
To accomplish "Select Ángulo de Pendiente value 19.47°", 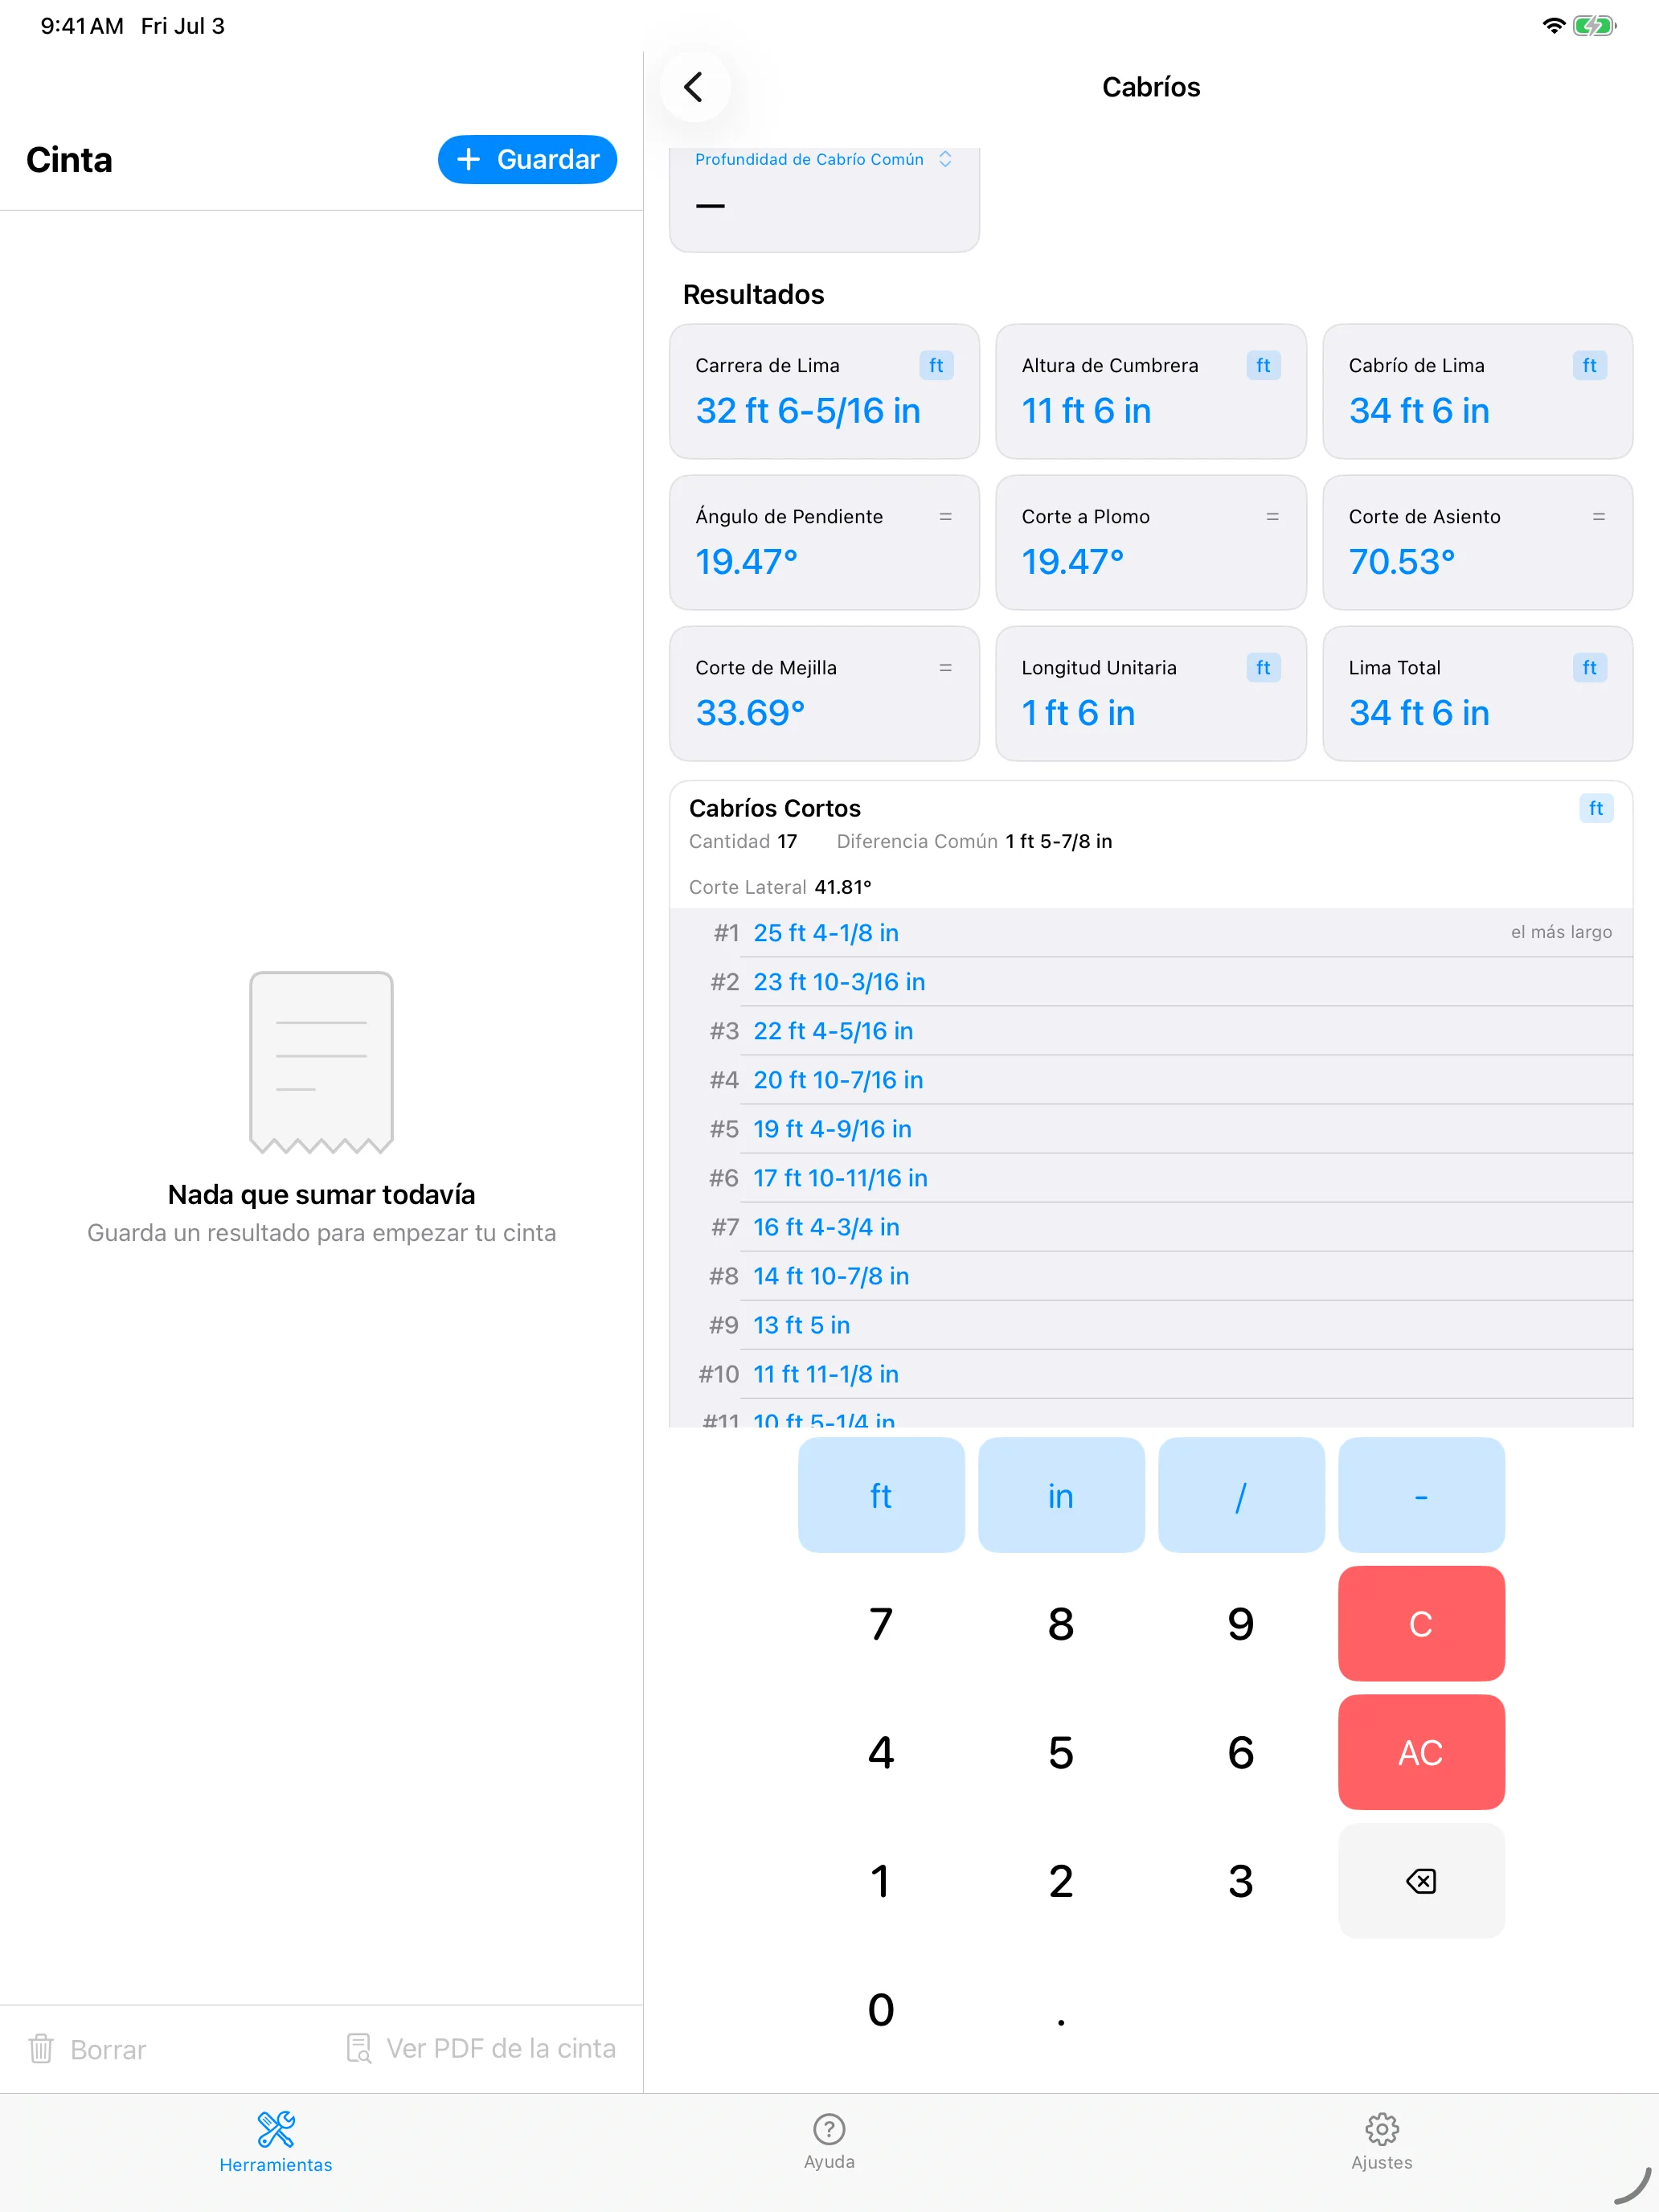I will (746, 562).
